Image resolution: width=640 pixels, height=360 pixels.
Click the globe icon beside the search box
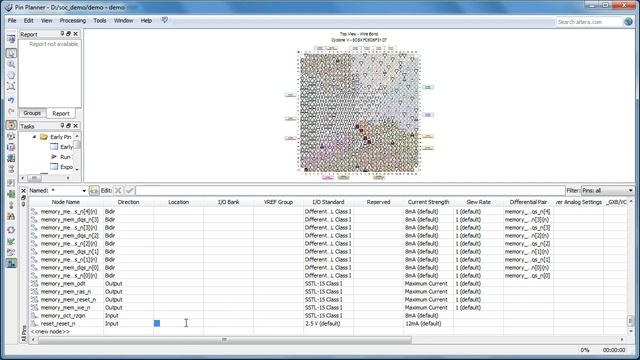629,22
